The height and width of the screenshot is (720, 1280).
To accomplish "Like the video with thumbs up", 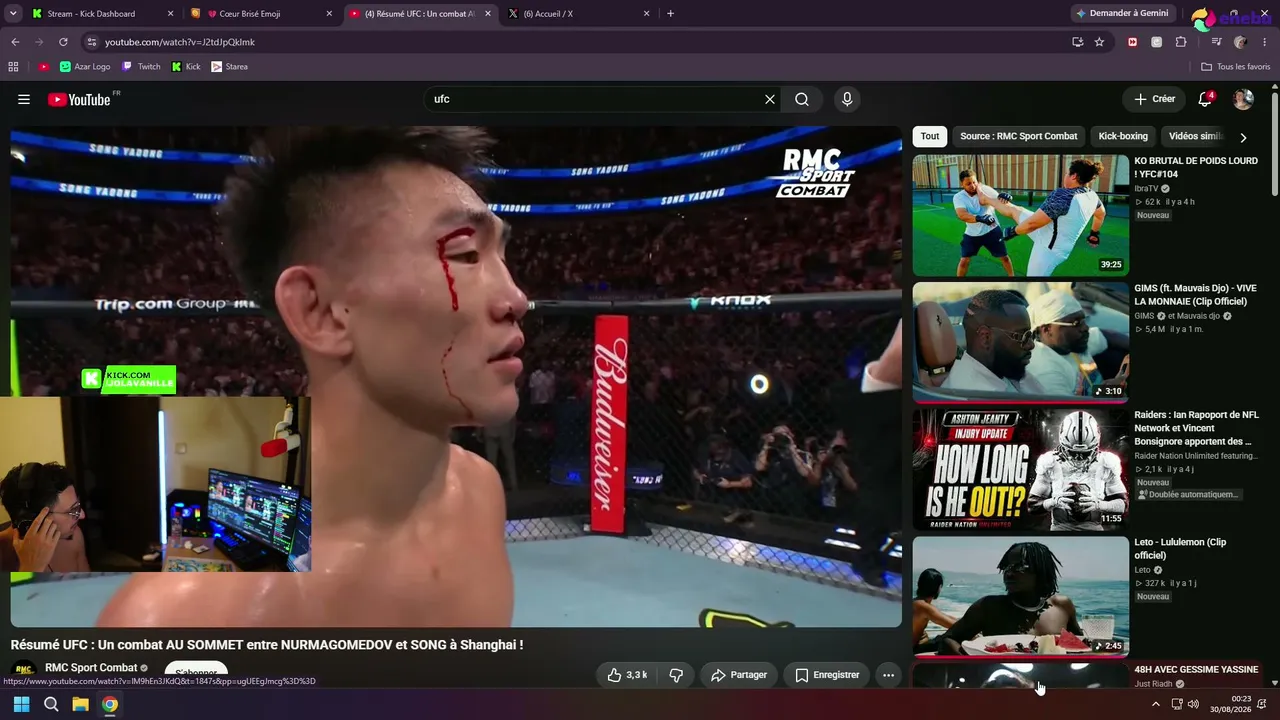I will (628, 675).
